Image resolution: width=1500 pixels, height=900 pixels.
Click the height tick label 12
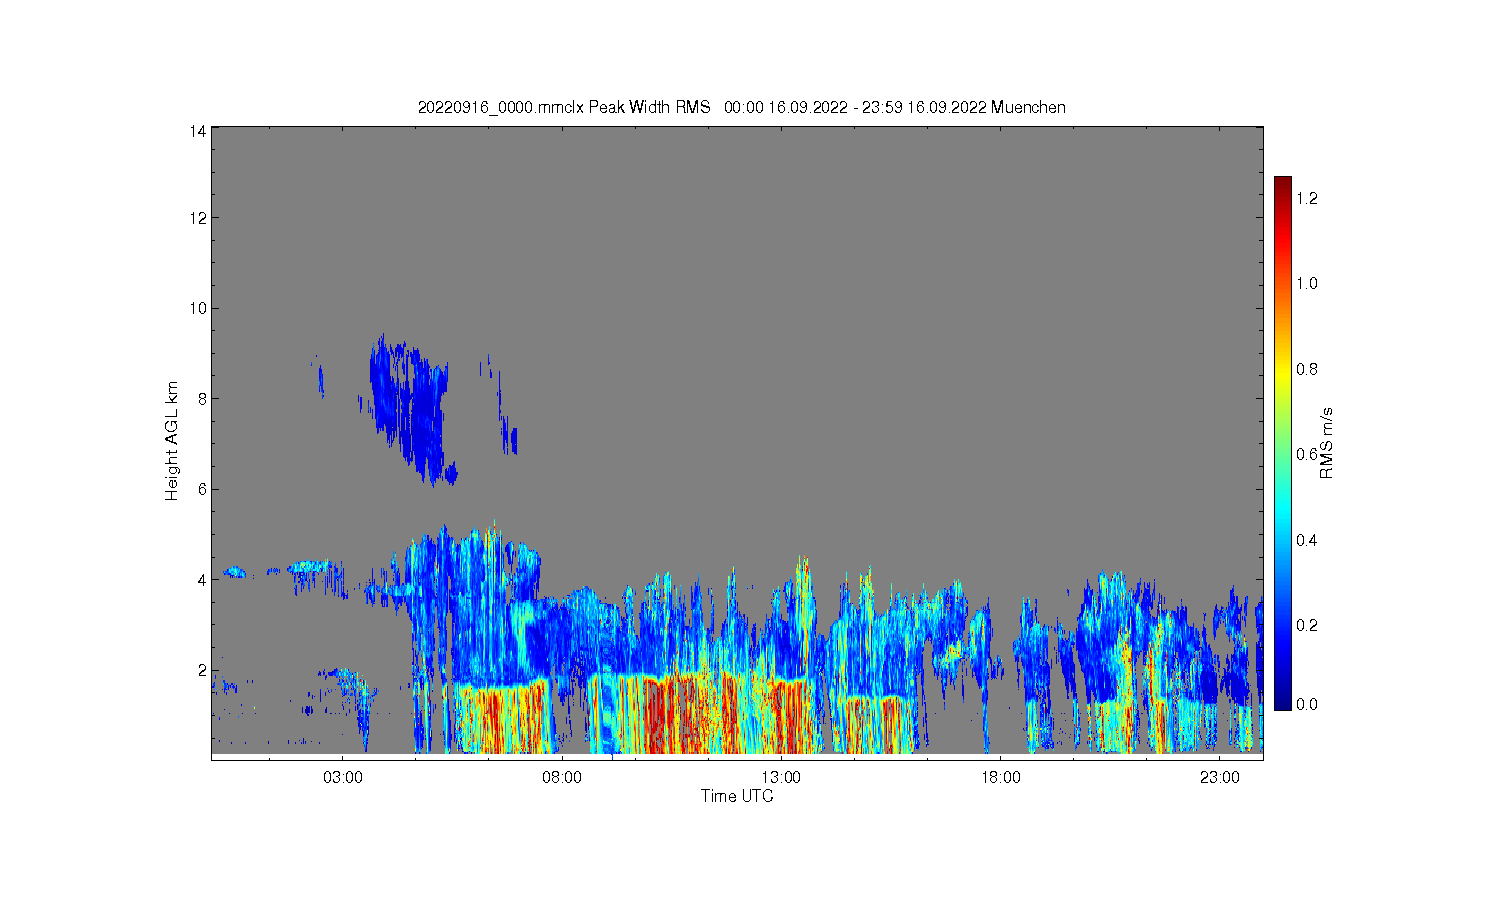click(x=198, y=218)
